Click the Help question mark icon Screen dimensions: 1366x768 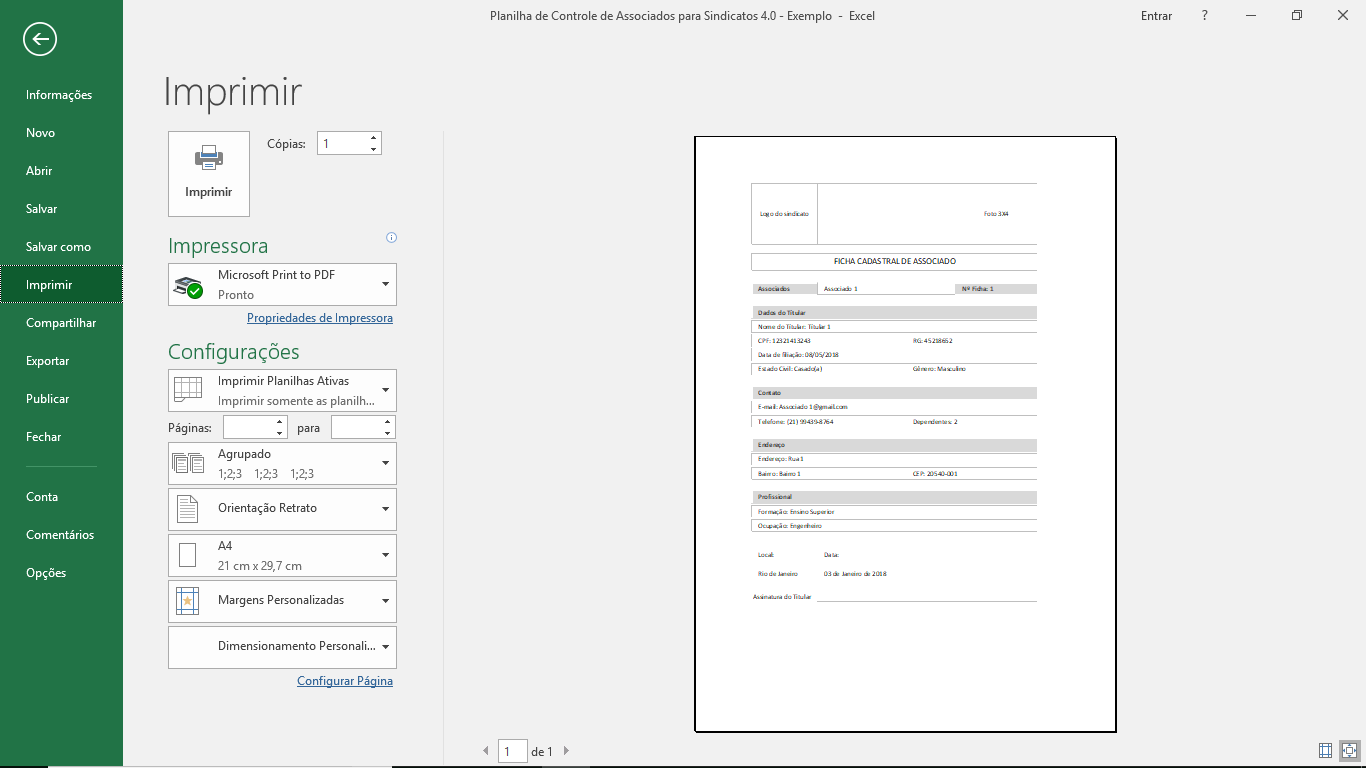(x=1205, y=16)
